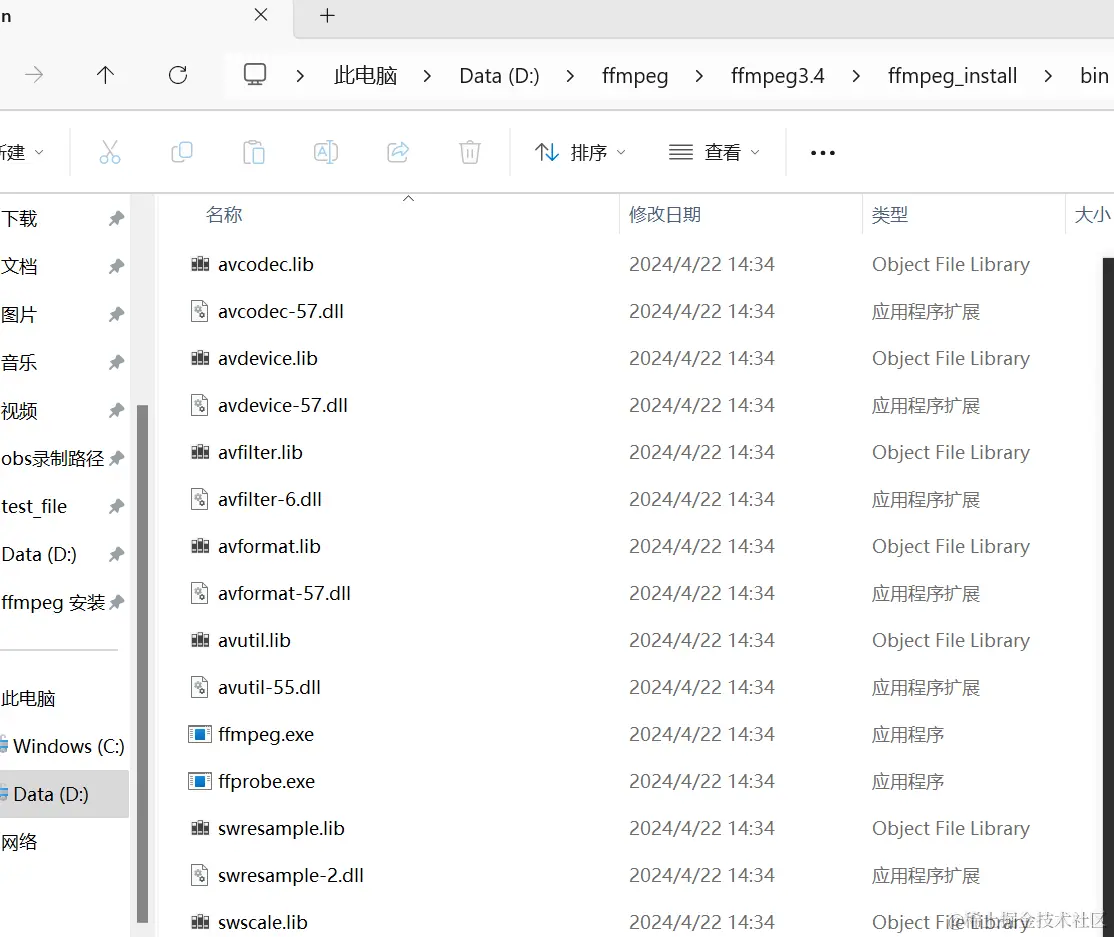This screenshot has height=937, width=1114.
Task: Open 文档 in quick access
Action: pyautogui.click(x=19, y=266)
